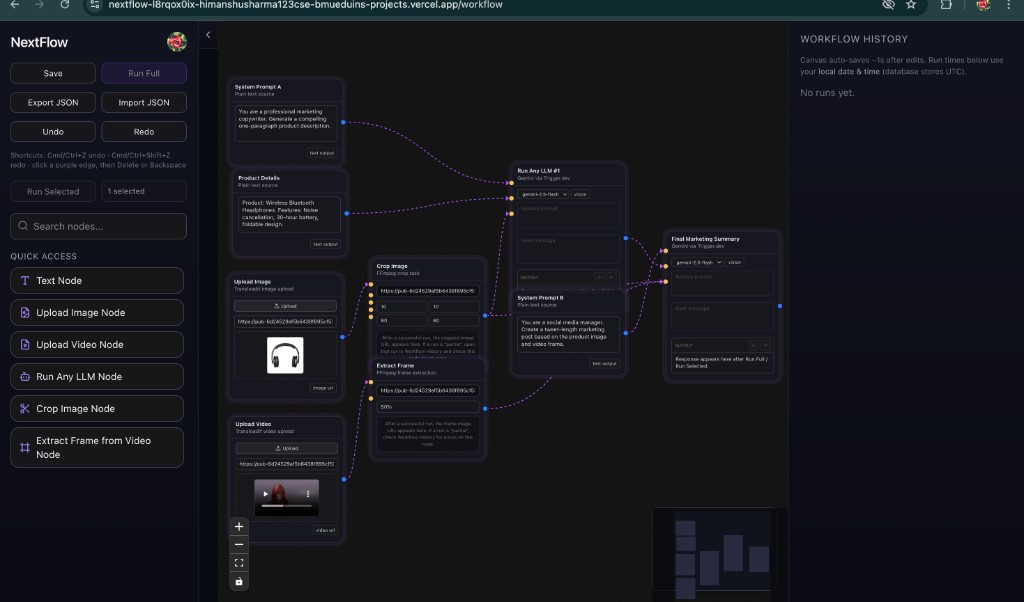Click the WORKFLOW HISTORY heading

click(x=854, y=39)
